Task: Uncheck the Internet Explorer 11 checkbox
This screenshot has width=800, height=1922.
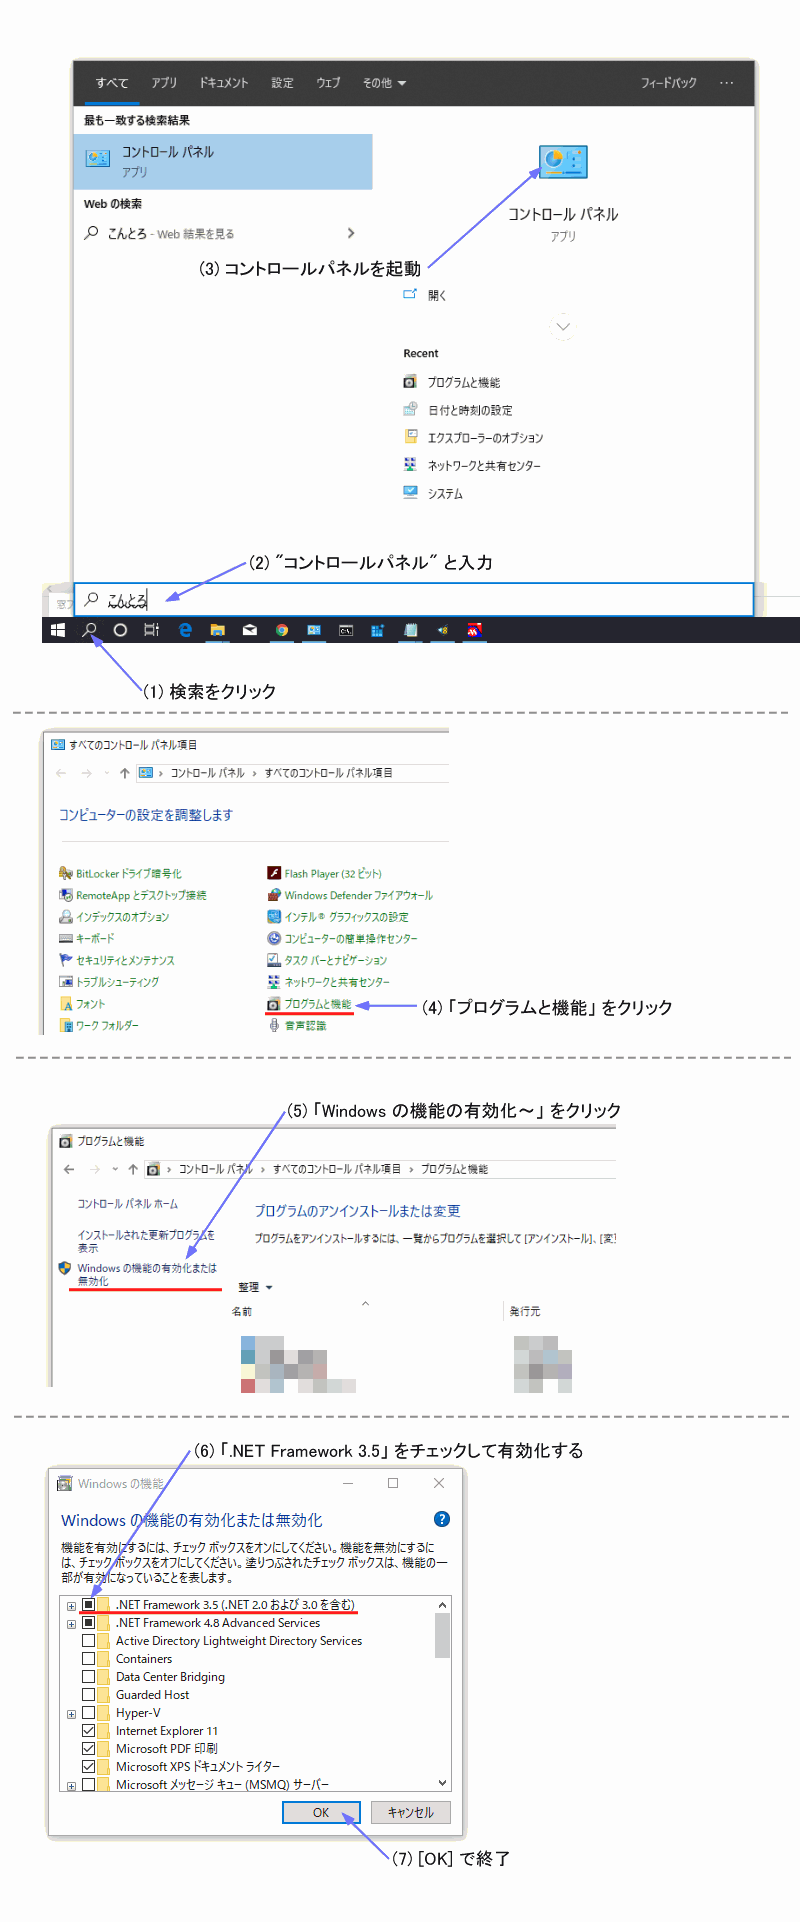Action: click(x=89, y=1730)
